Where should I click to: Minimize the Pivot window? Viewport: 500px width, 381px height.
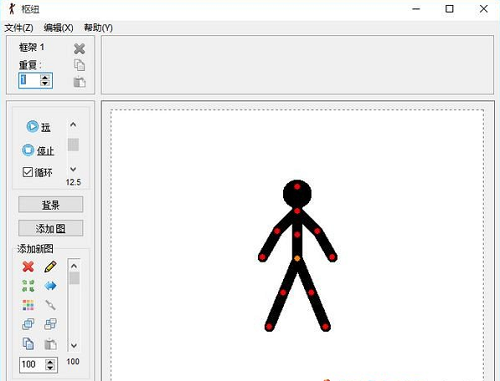416,9
